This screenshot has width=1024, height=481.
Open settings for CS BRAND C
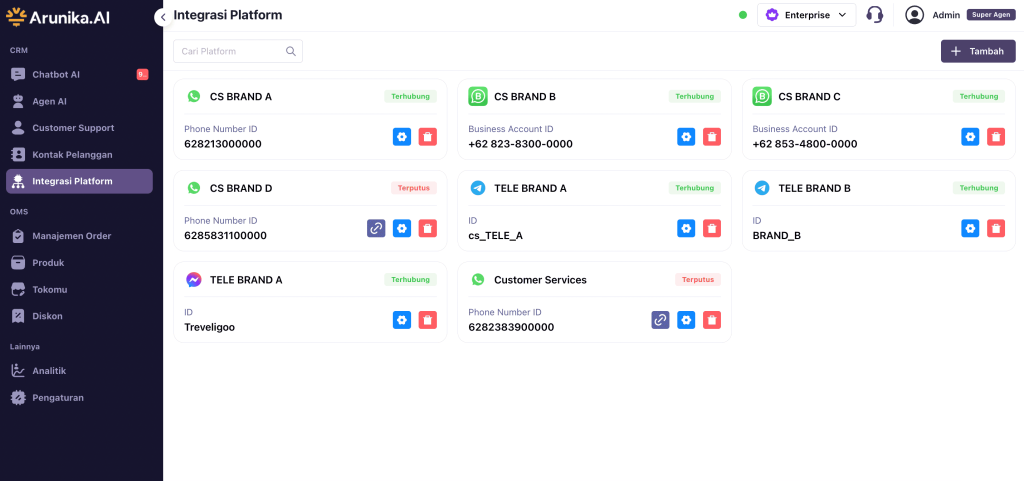970,137
